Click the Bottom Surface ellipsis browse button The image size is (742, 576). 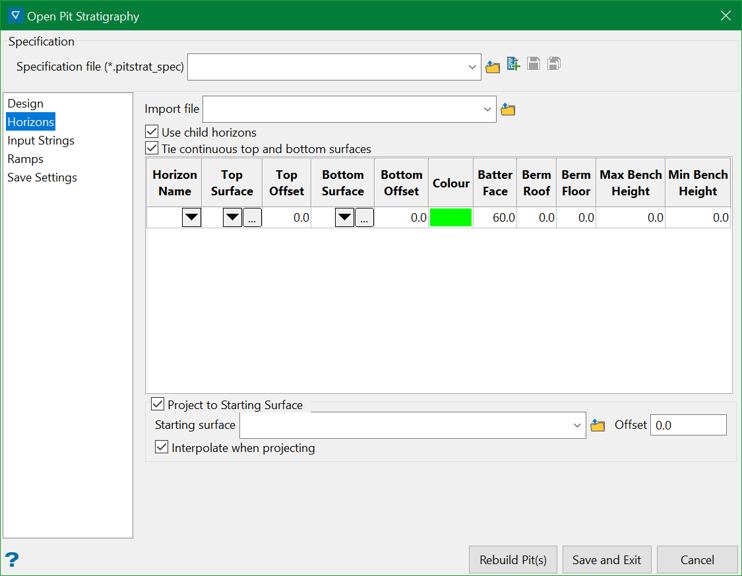tap(364, 217)
